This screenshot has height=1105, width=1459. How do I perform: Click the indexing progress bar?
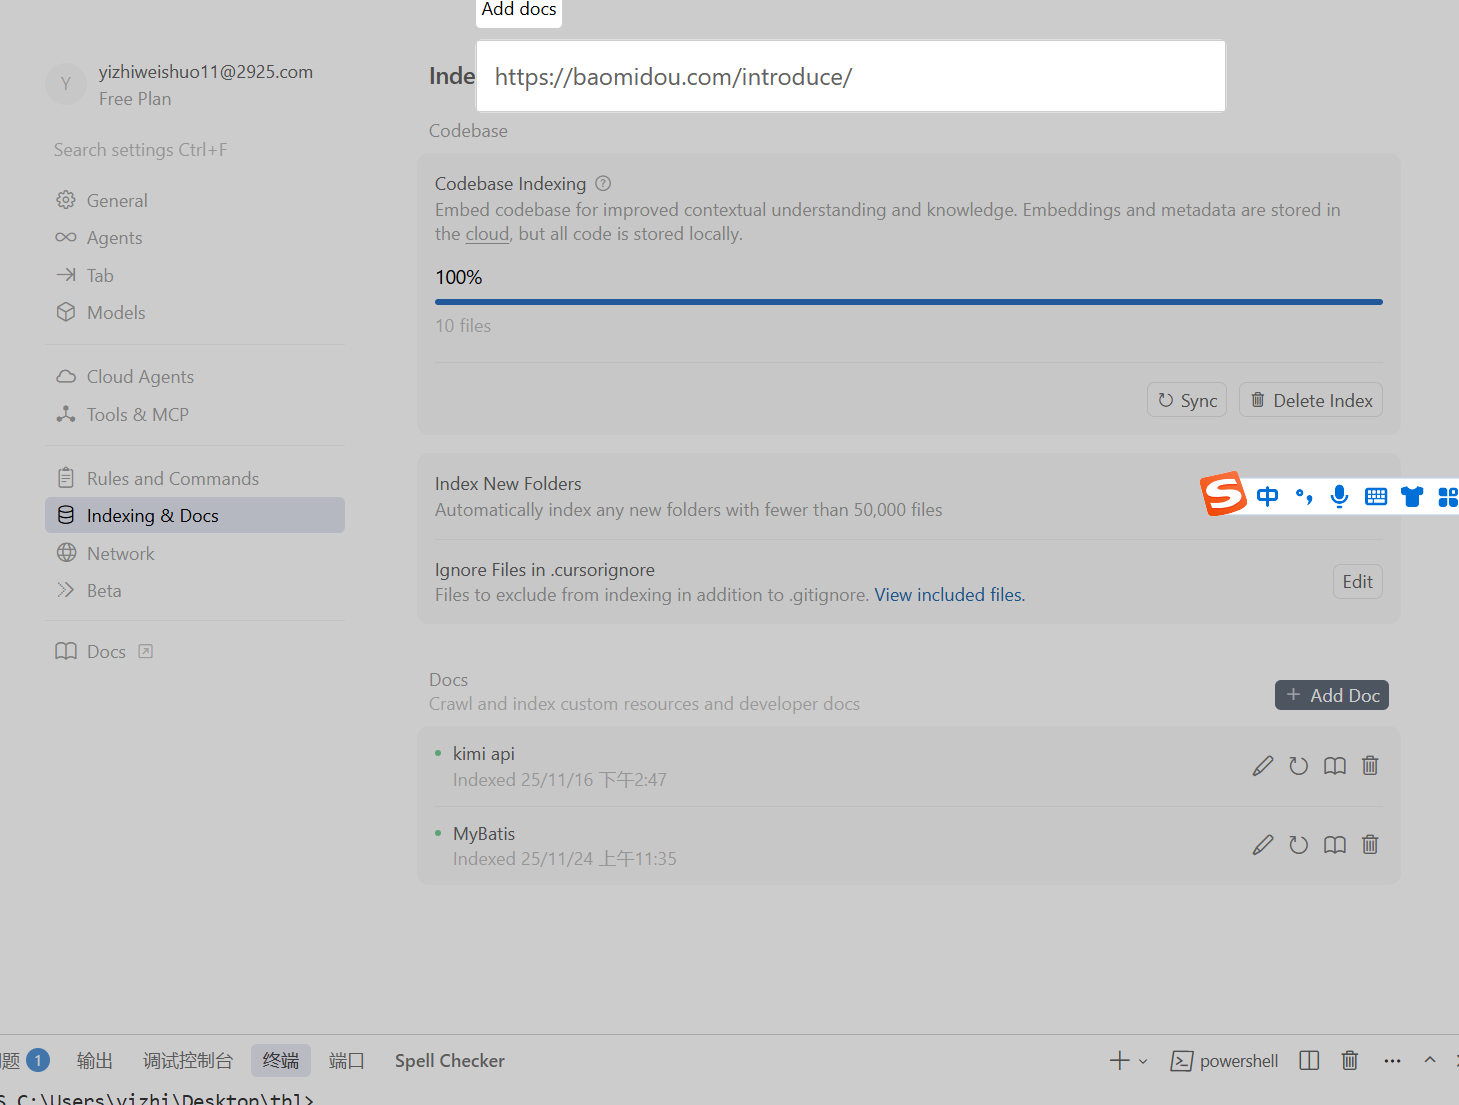click(x=909, y=301)
